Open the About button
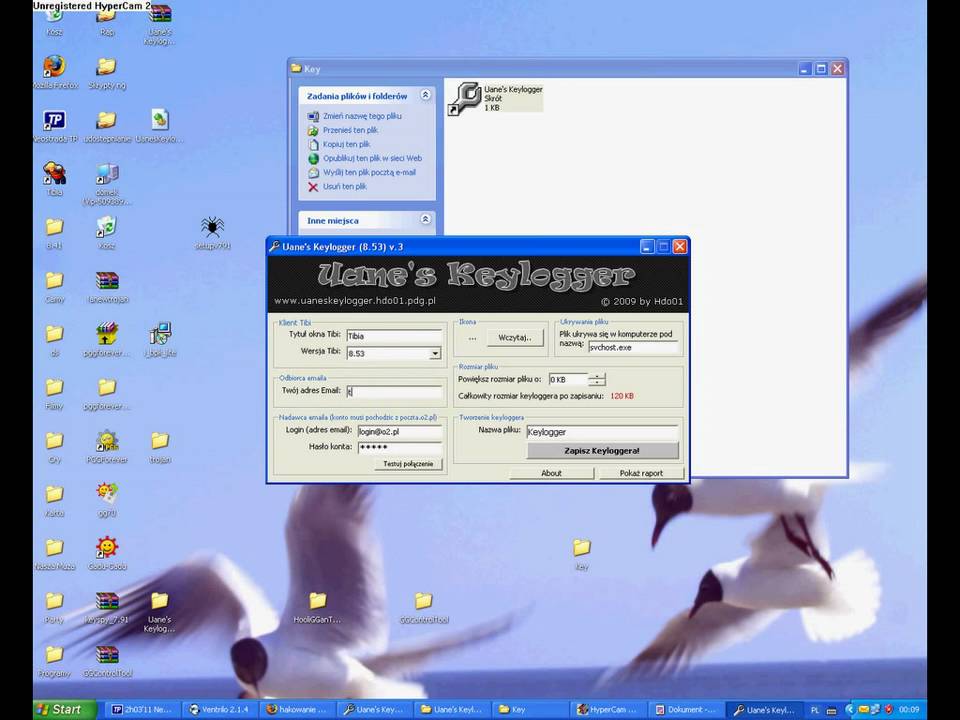Screen dimensions: 960x720 [551, 473]
